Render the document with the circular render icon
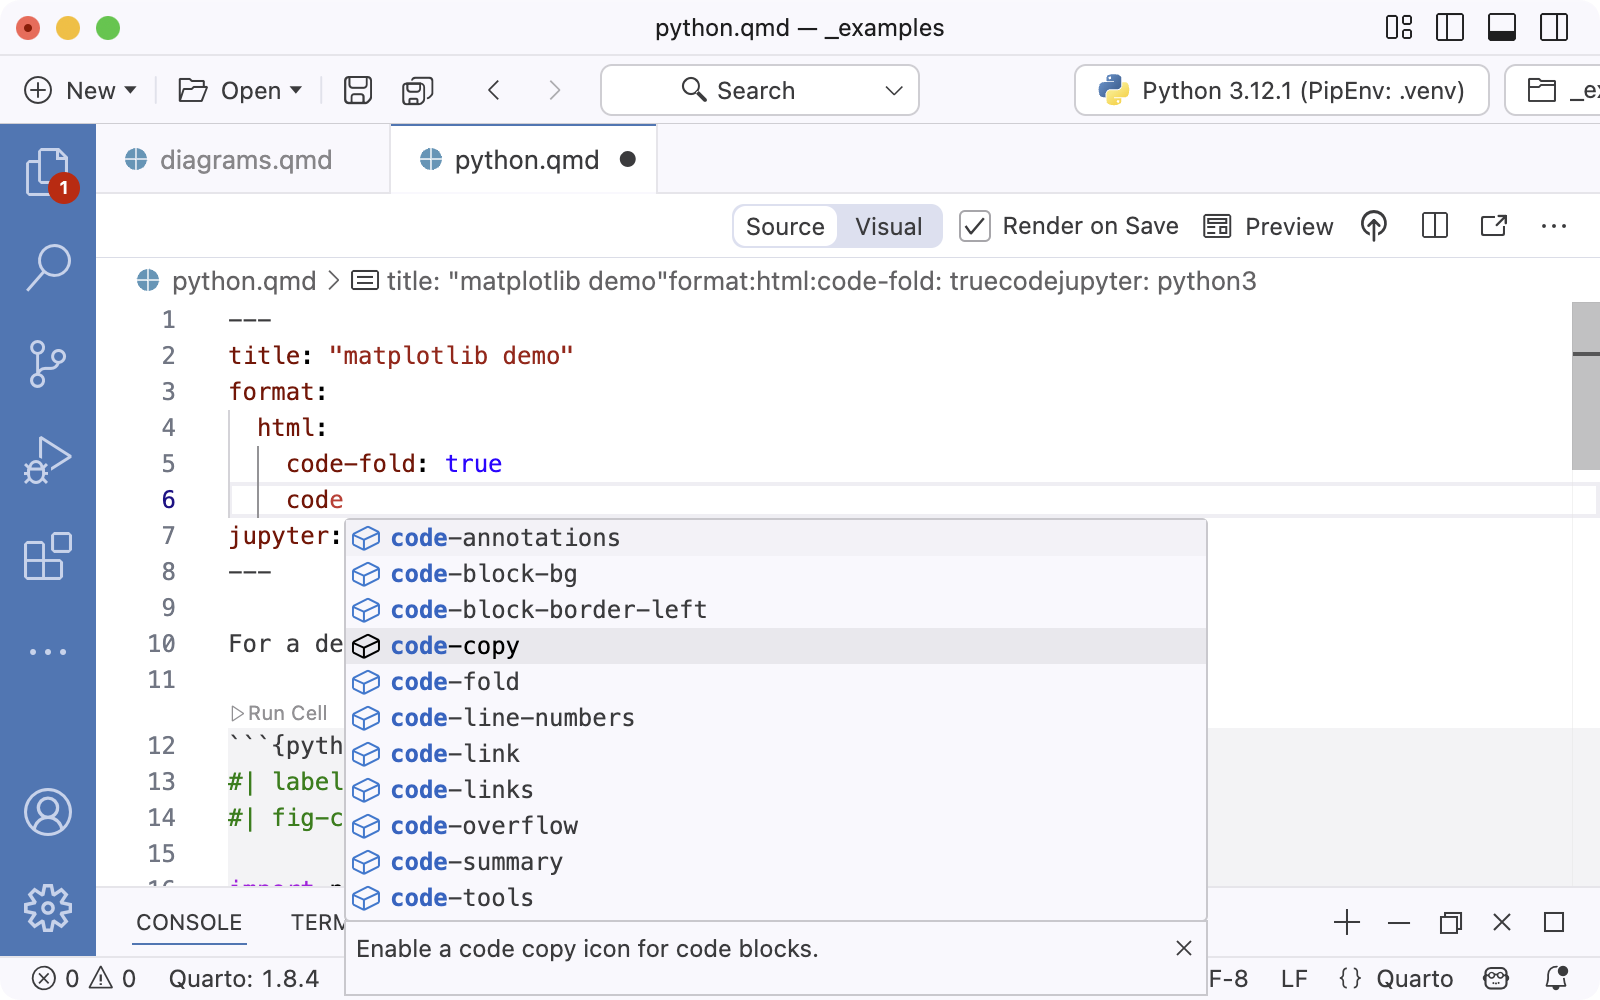1600x1000 pixels. coord(1373,226)
